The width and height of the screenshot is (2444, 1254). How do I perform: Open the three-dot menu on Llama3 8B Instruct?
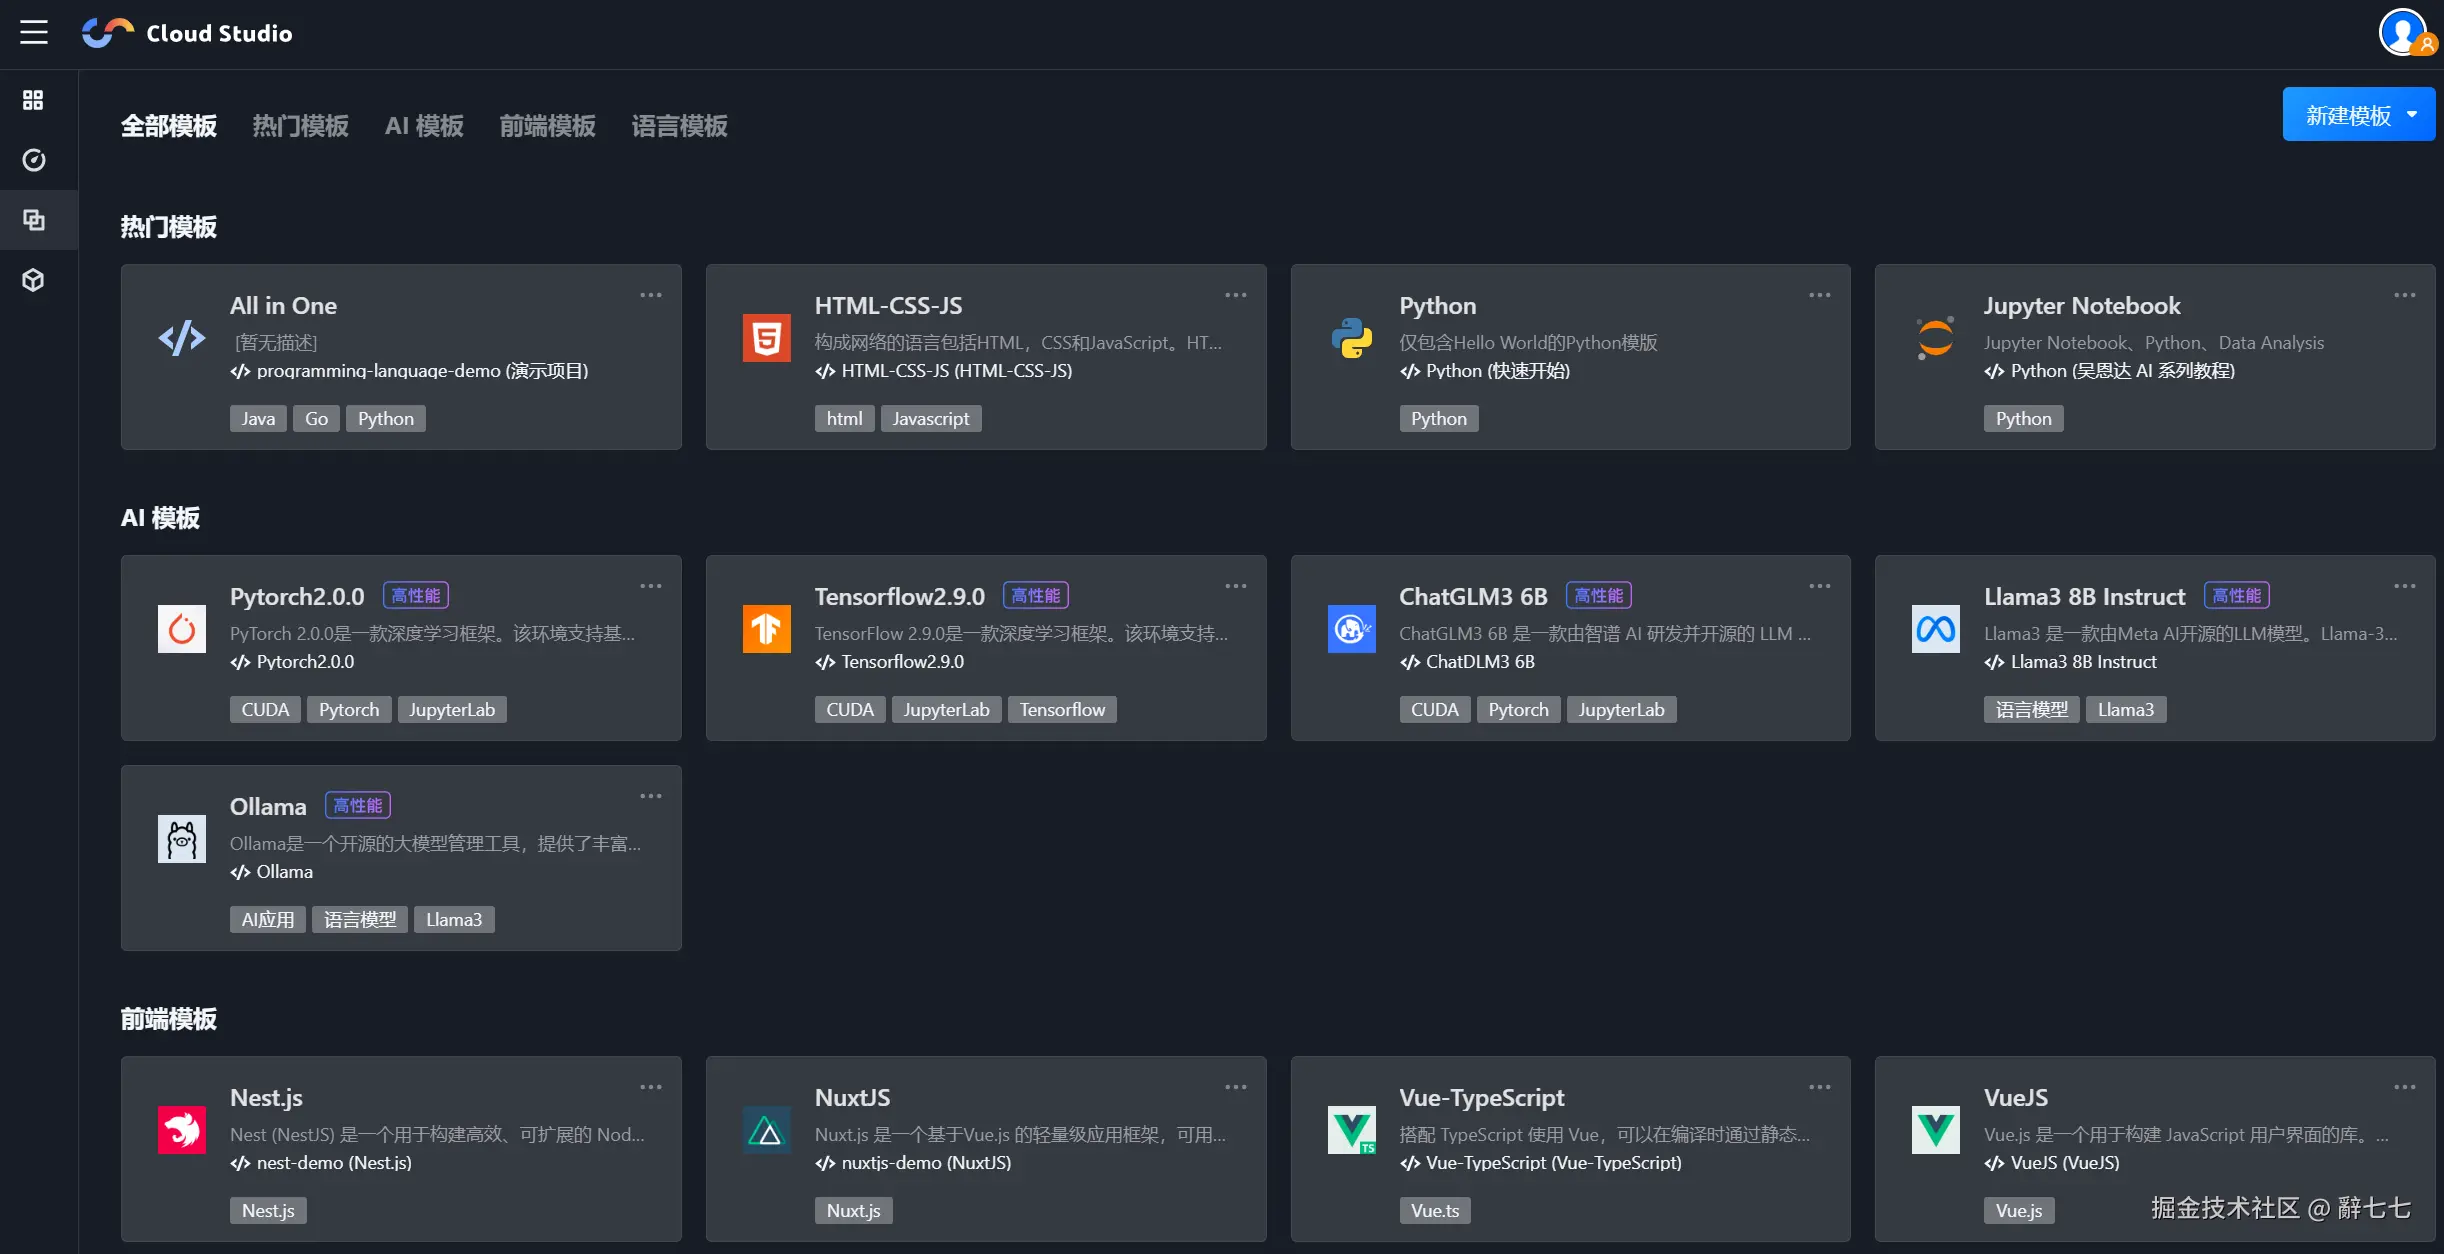2405,586
